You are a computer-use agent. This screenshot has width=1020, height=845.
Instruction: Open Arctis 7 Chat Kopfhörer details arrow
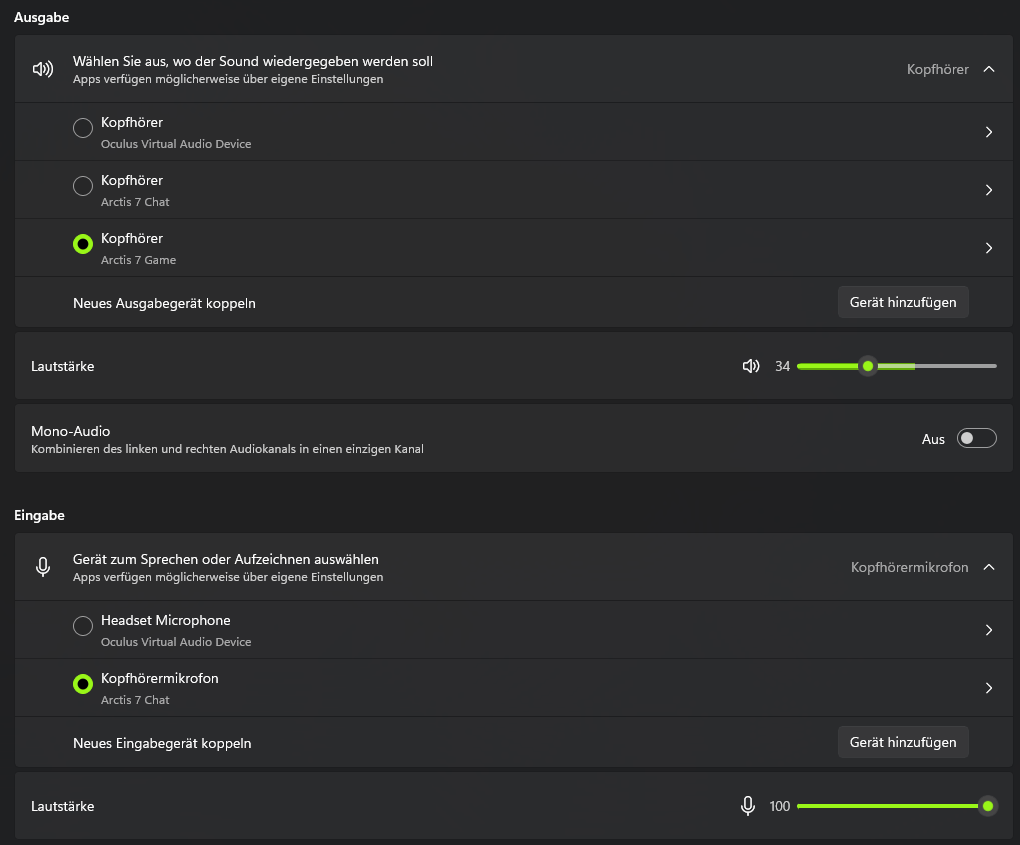tap(989, 190)
